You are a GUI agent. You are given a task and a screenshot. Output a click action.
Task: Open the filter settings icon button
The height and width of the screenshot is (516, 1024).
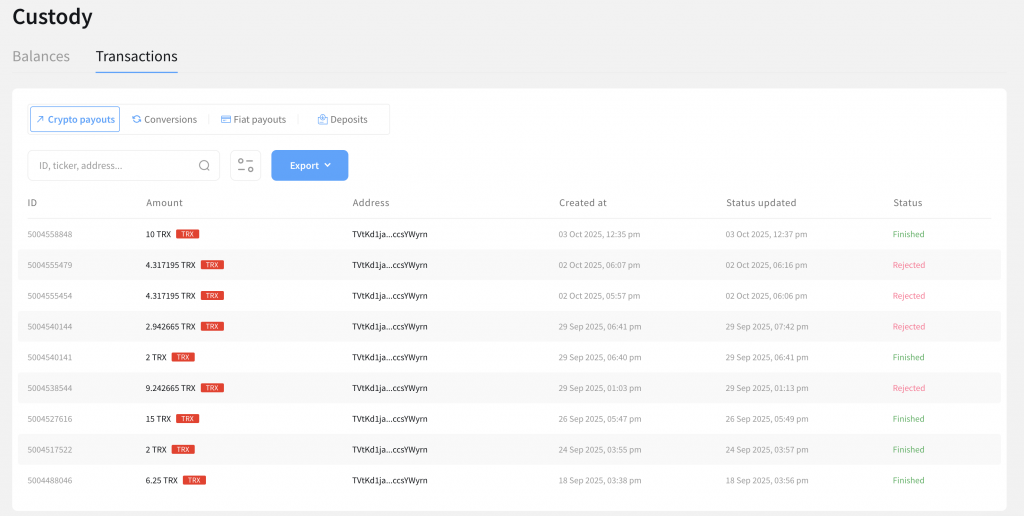pyautogui.click(x=245, y=166)
